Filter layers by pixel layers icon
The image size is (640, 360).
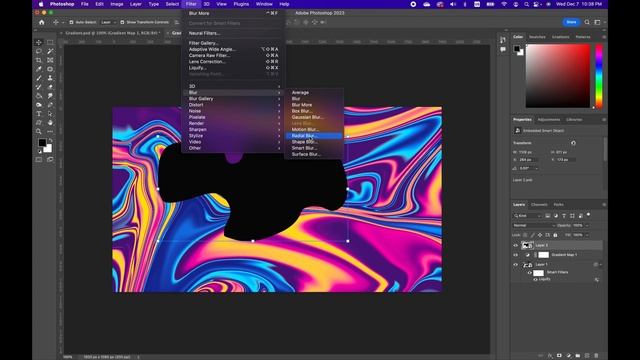[x=548, y=216]
